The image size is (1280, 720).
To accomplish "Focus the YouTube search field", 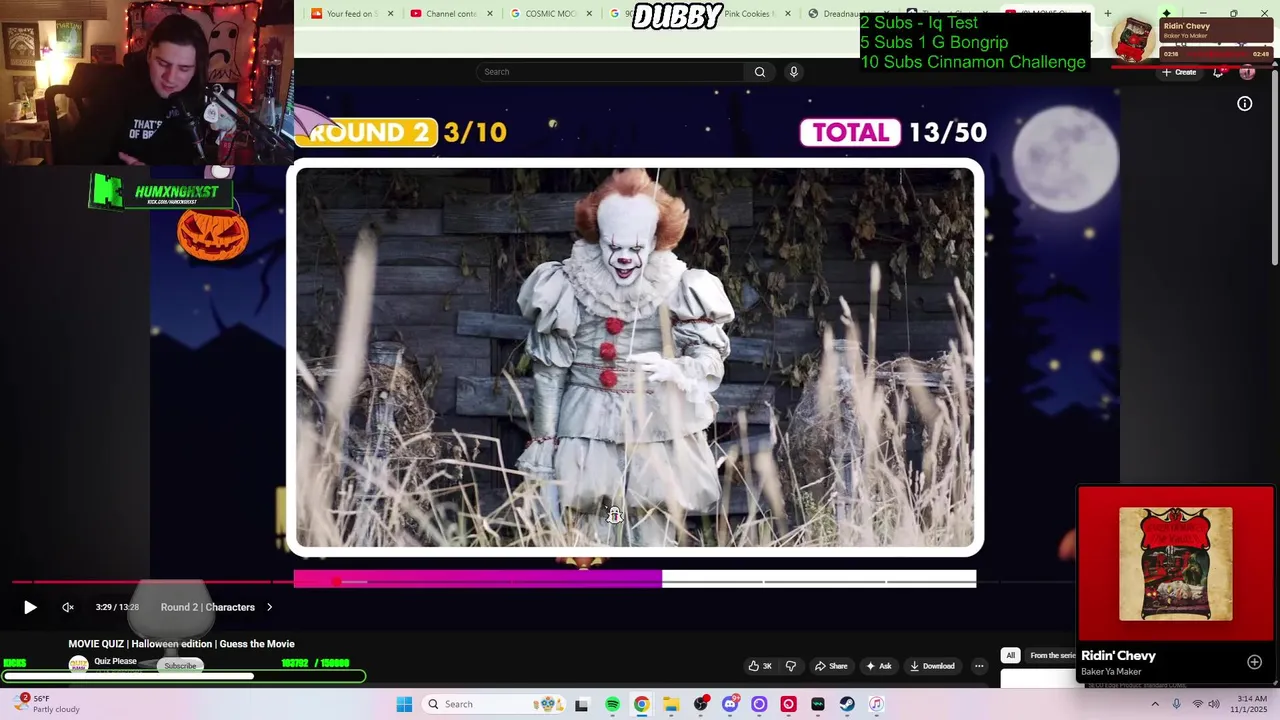I will click(x=610, y=72).
